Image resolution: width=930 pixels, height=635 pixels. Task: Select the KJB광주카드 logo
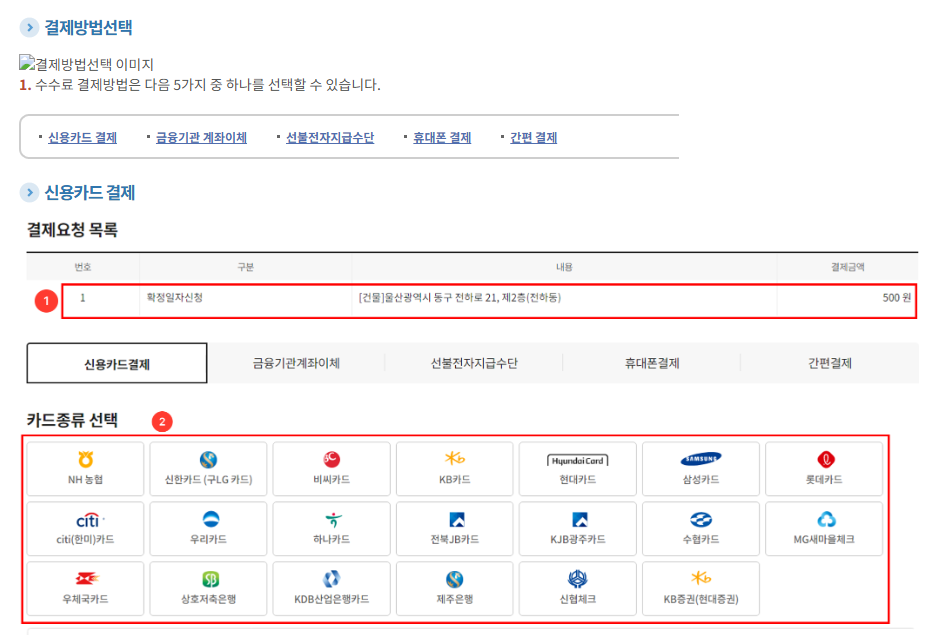coord(579,520)
